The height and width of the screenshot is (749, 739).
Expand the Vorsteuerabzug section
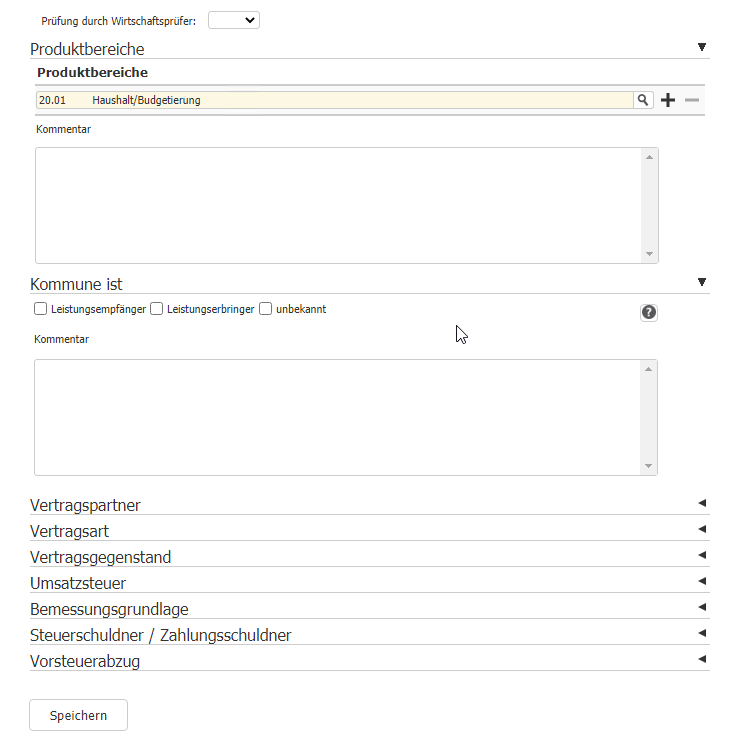[702, 659]
